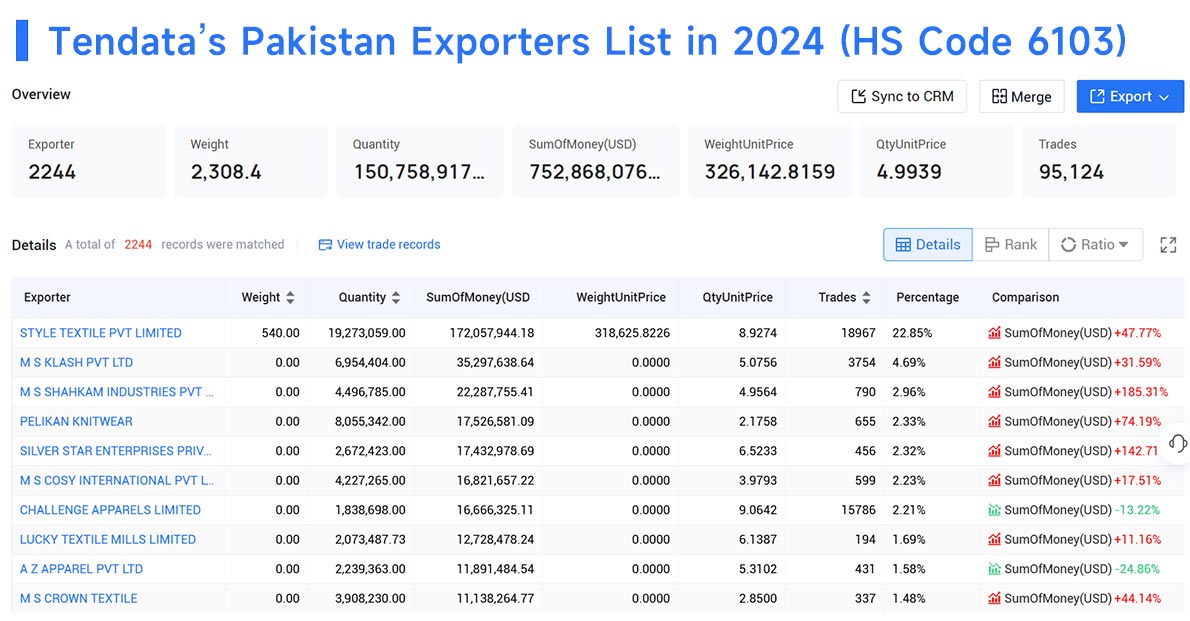Image resolution: width=1190 pixels, height=621 pixels.
Task: Click the Sync to CRM arrow icon
Action: click(857, 96)
